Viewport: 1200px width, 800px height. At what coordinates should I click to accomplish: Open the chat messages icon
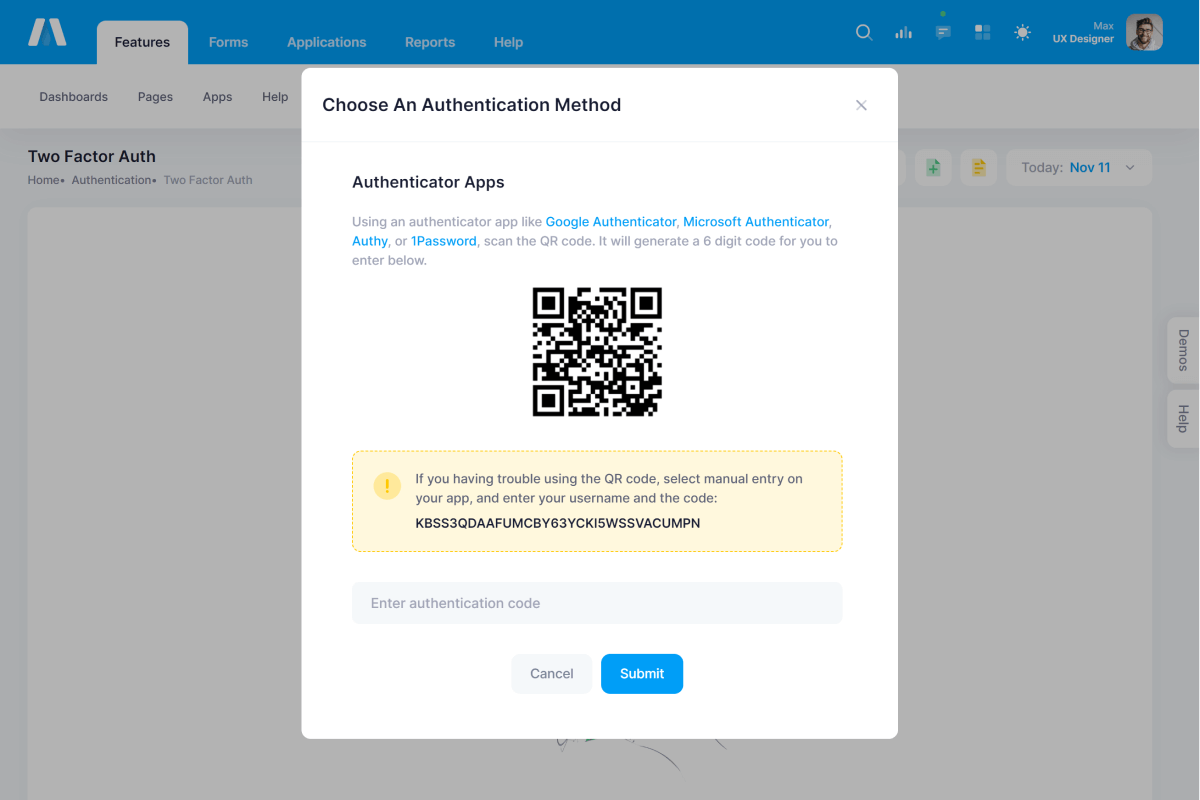[943, 32]
